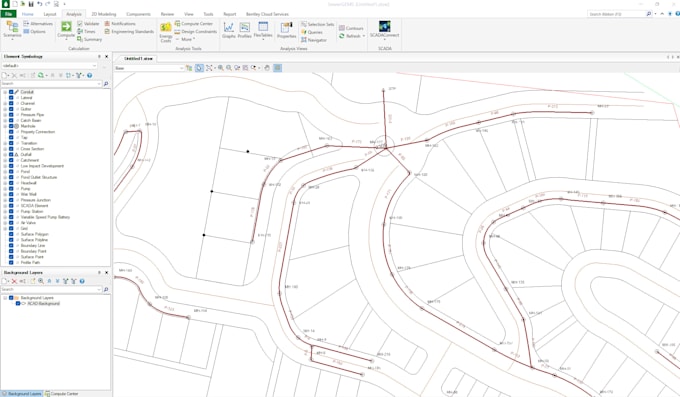Select the Untitled1 drawing document tab

tap(138, 58)
